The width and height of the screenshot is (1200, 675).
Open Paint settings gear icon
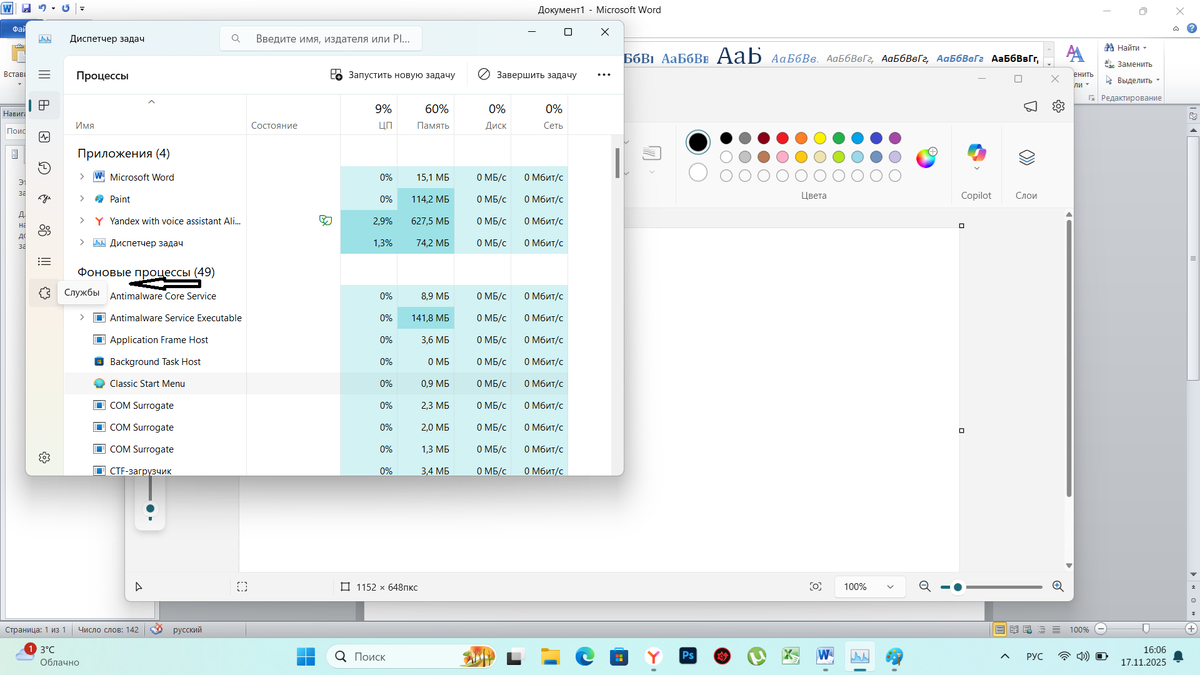1058,106
